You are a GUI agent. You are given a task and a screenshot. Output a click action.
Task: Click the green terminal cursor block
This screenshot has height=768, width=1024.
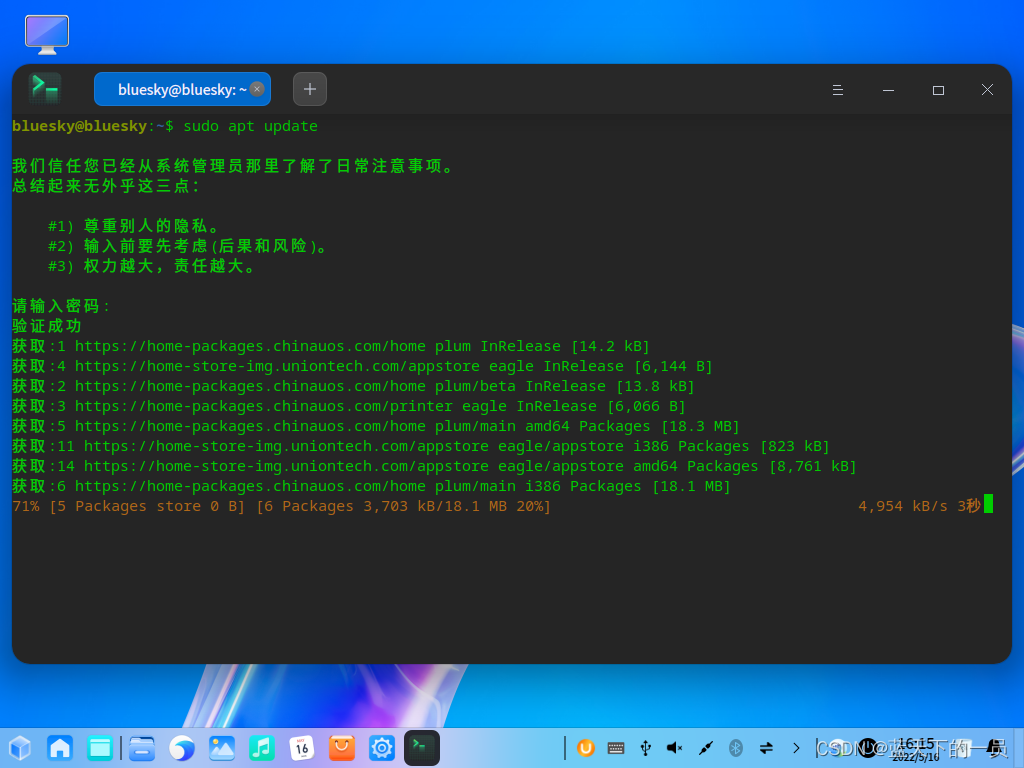coord(988,504)
